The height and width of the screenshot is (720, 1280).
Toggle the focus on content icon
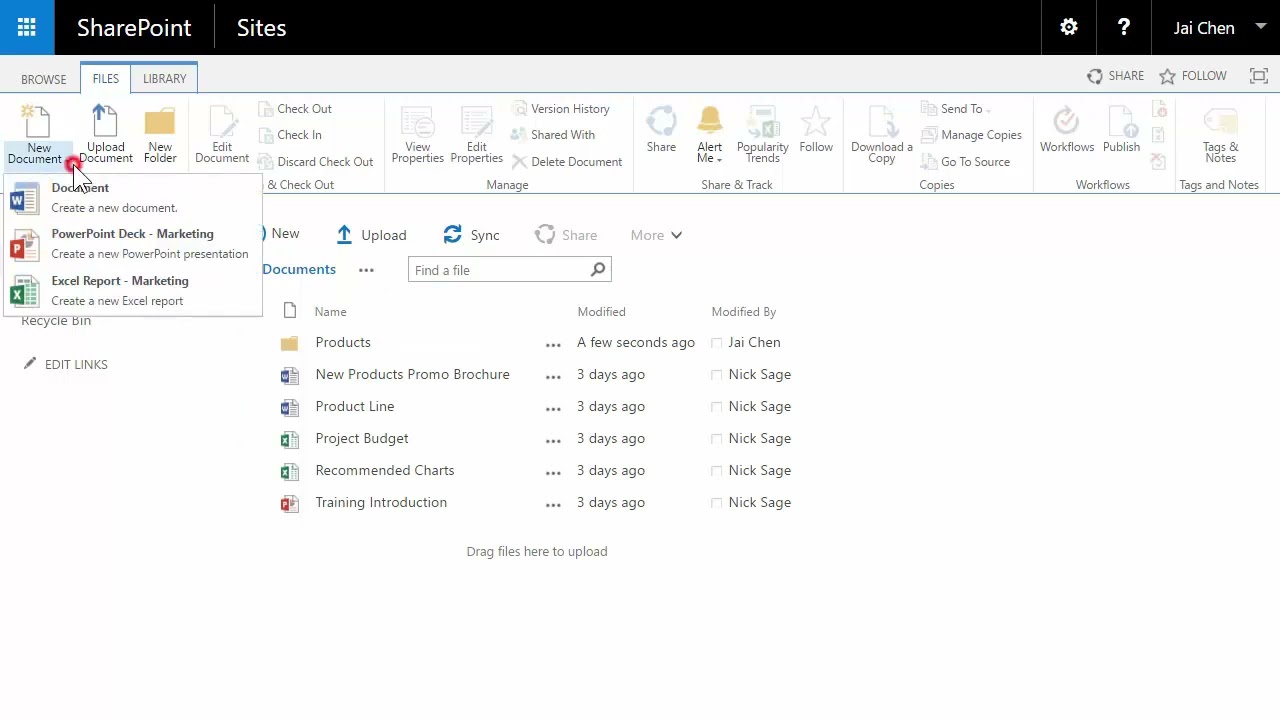(x=1259, y=76)
